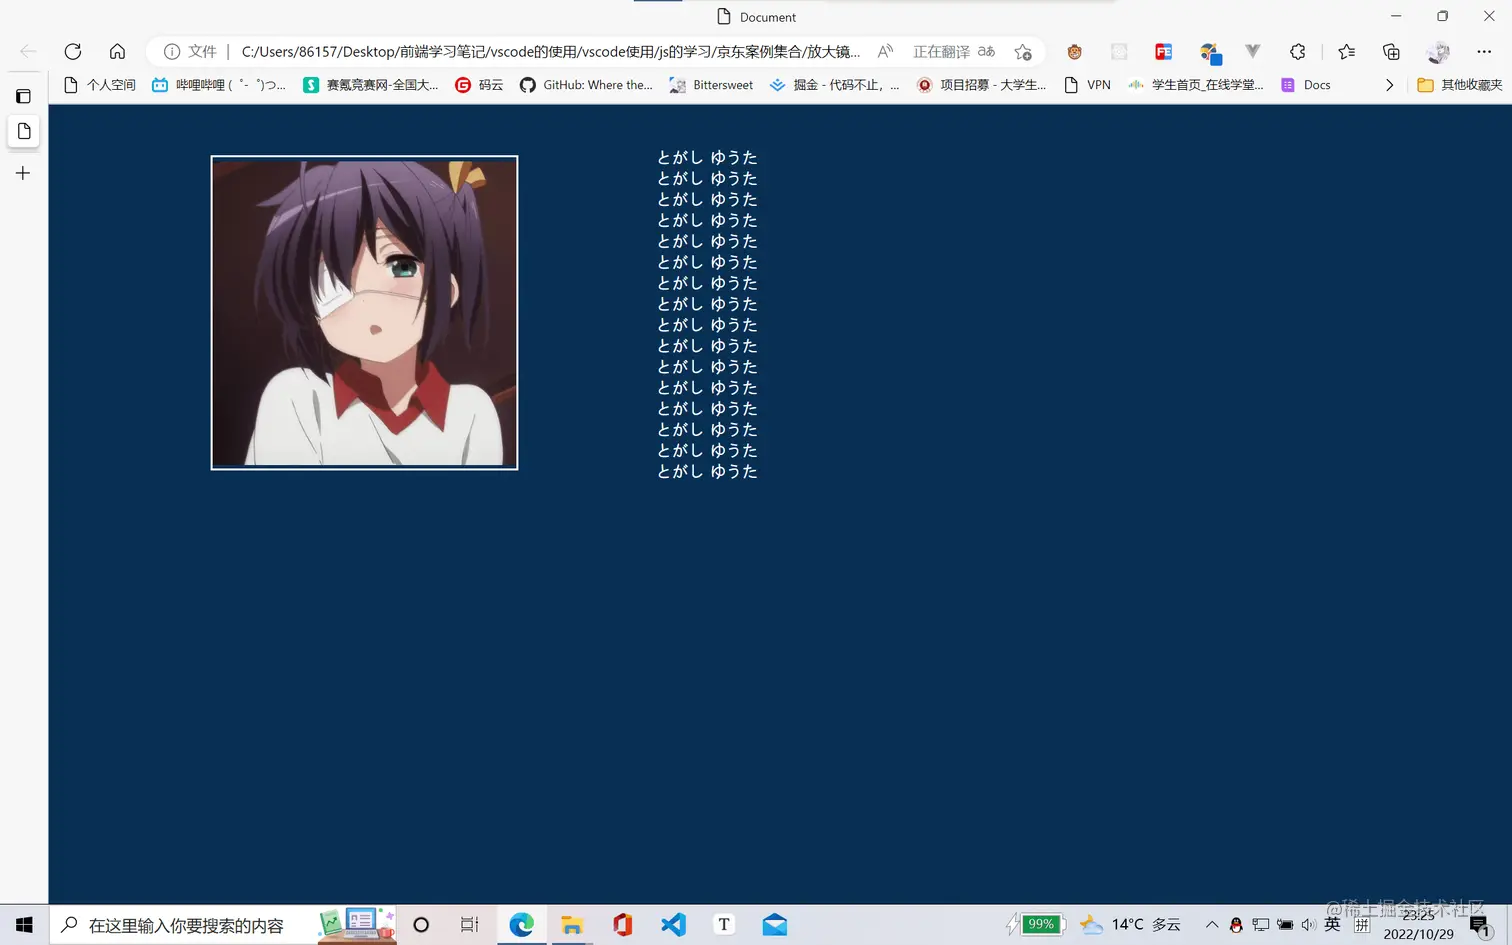This screenshot has height=945, width=1512.
Task: Open the 个人空间 bookmark
Action: pos(100,85)
